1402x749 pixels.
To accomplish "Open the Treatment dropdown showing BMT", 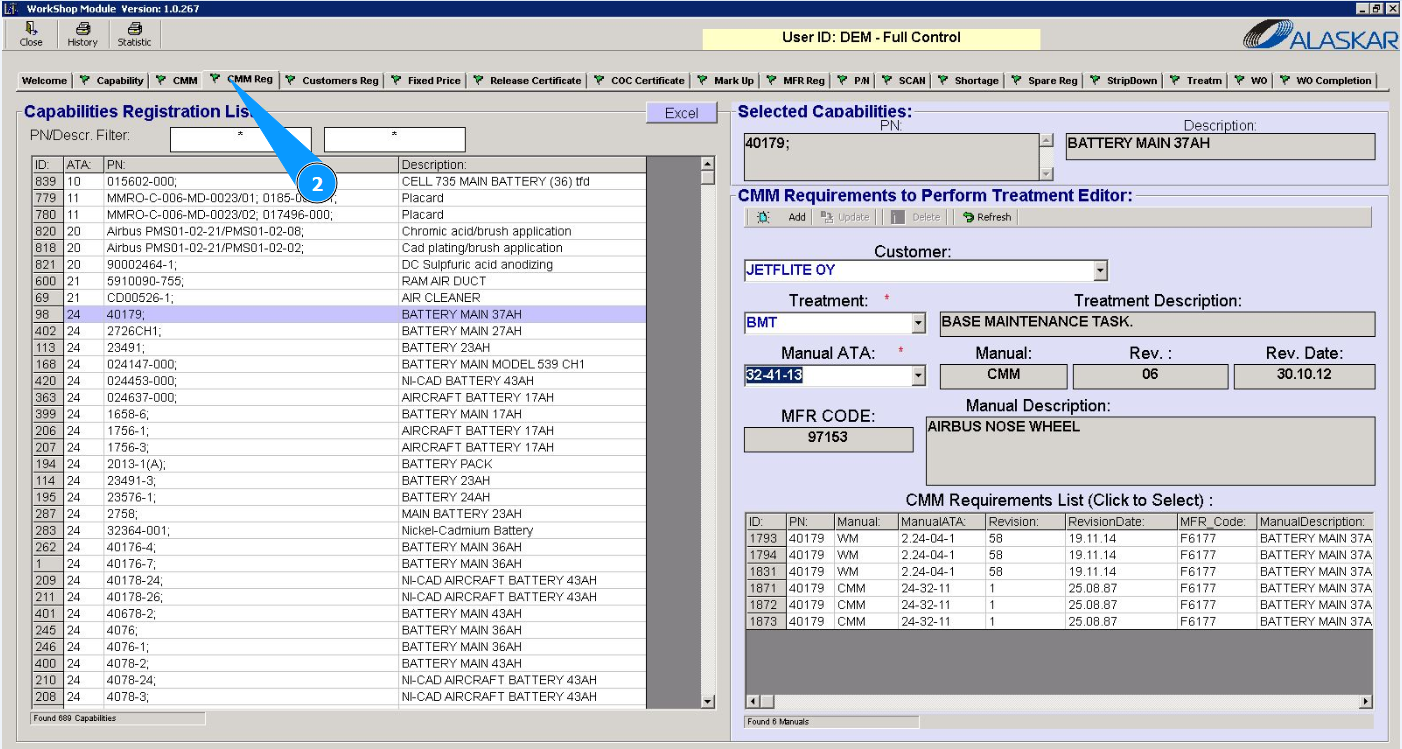I will point(918,324).
